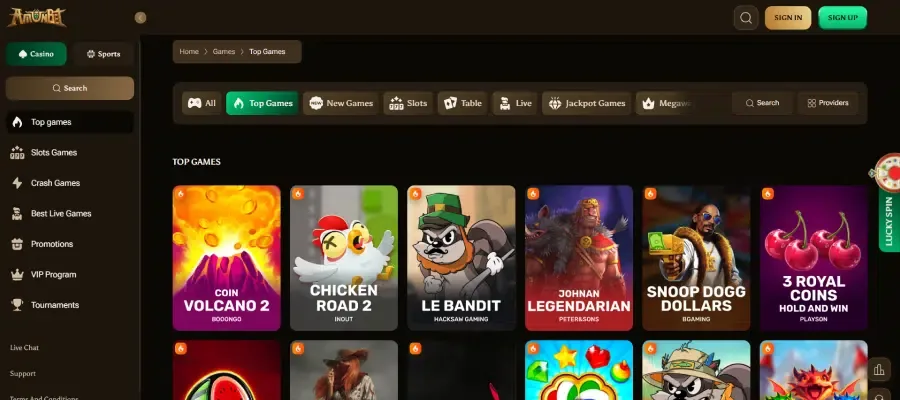Click the cards icon on the Table tab
Viewport: 900px width, 400px height.
point(451,103)
